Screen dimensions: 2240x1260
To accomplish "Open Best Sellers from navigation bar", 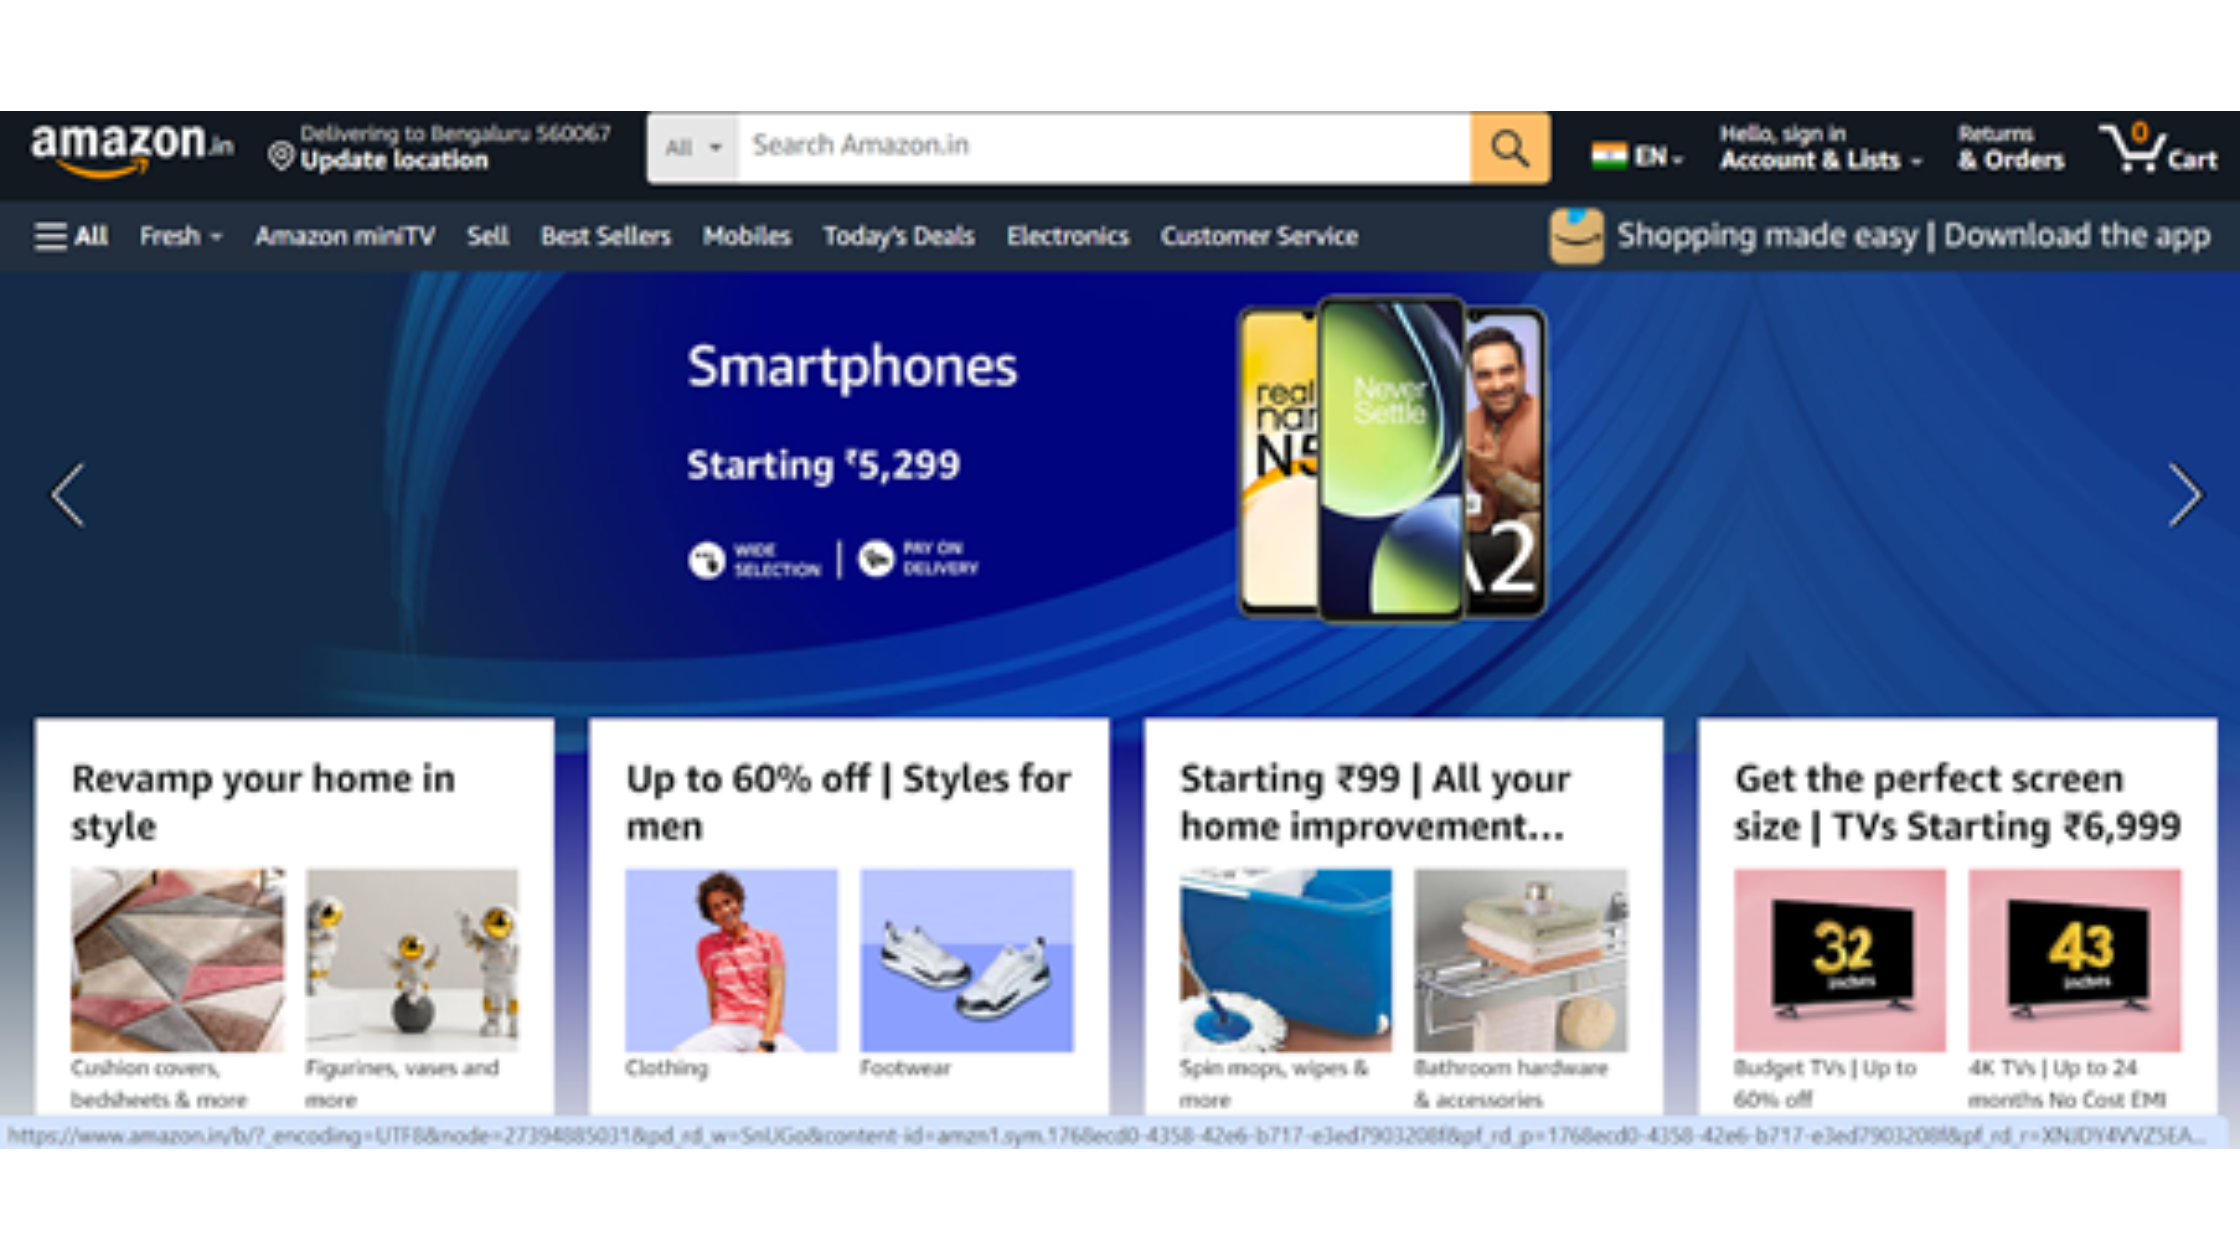I will 605,236.
